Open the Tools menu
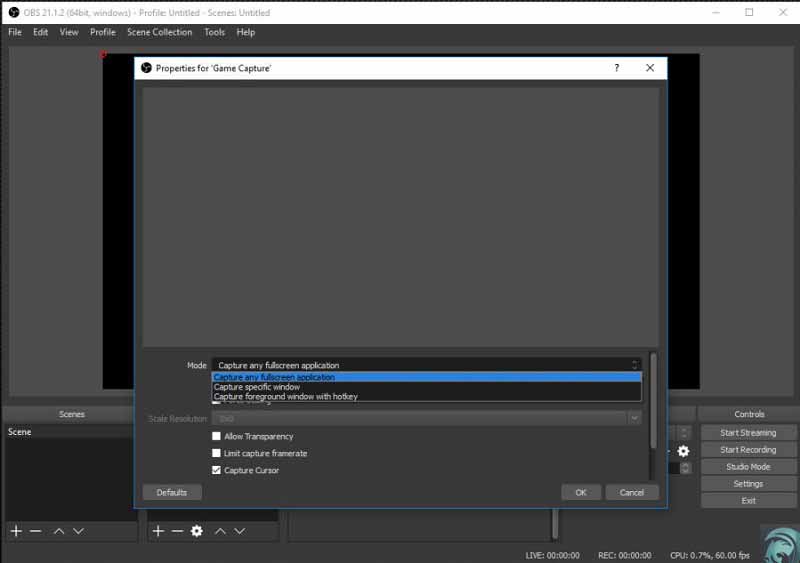This screenshot has width=800, height=563. click(x=214, y=32)
